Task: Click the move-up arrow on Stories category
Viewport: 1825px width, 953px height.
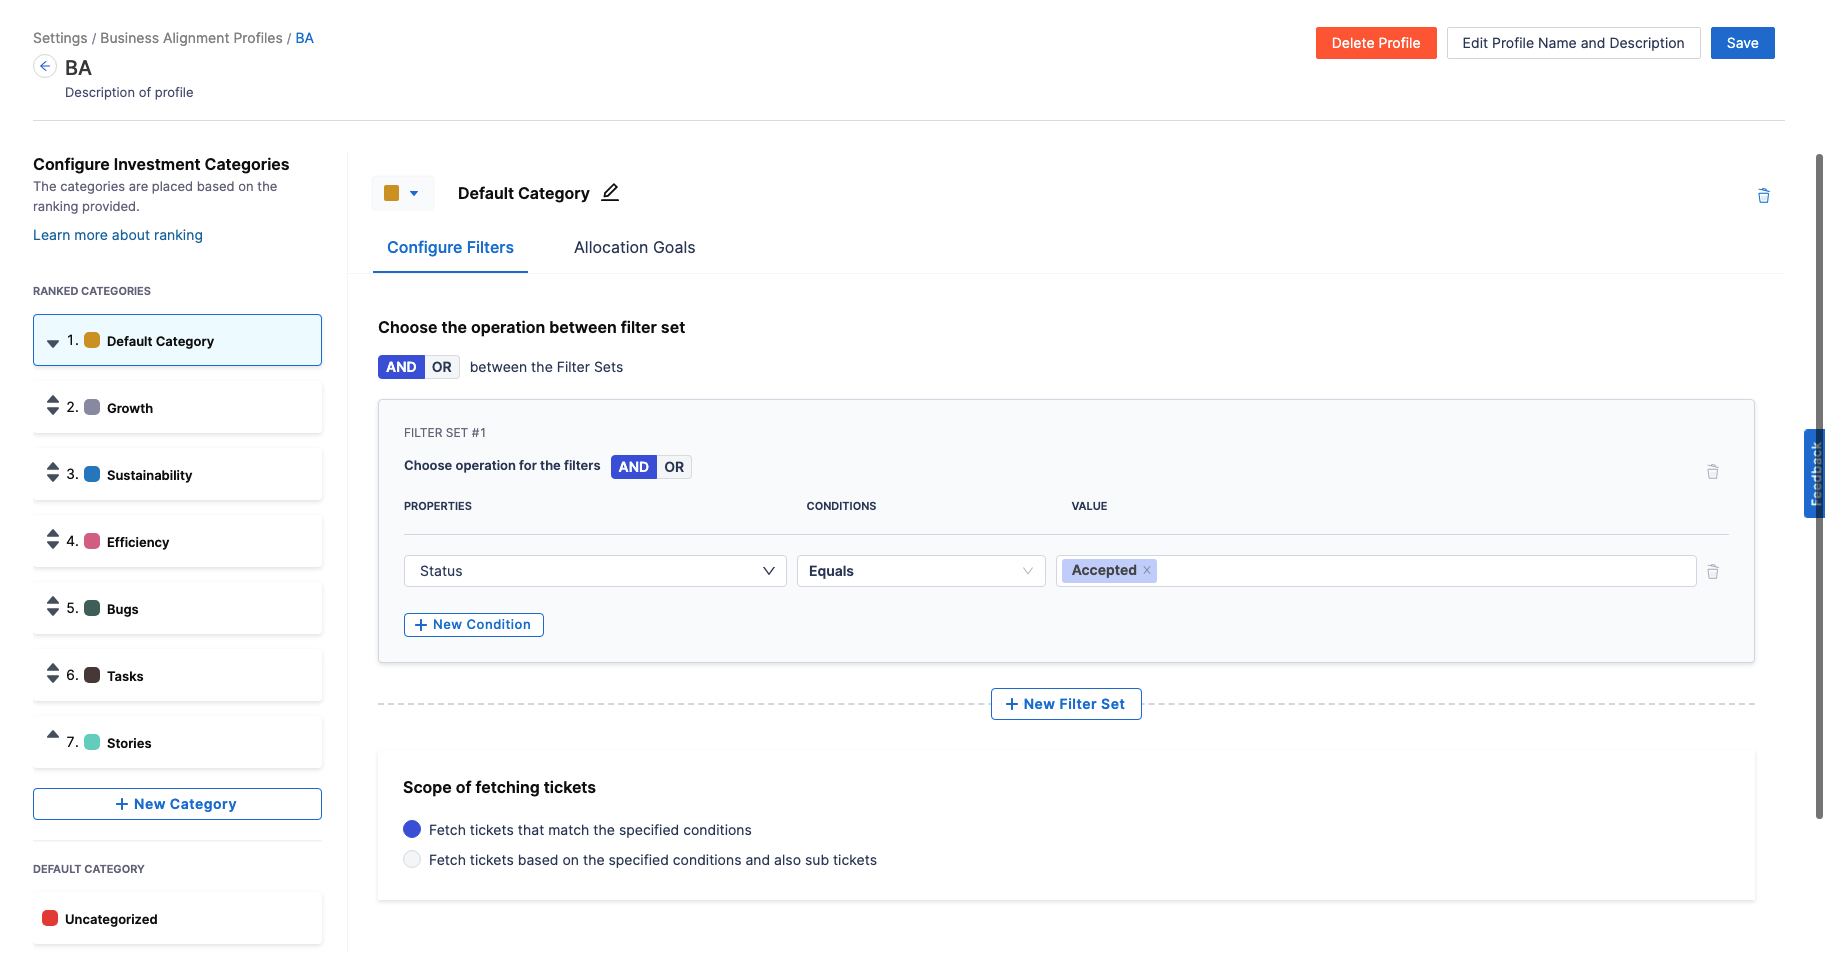Action: [53, 735]
